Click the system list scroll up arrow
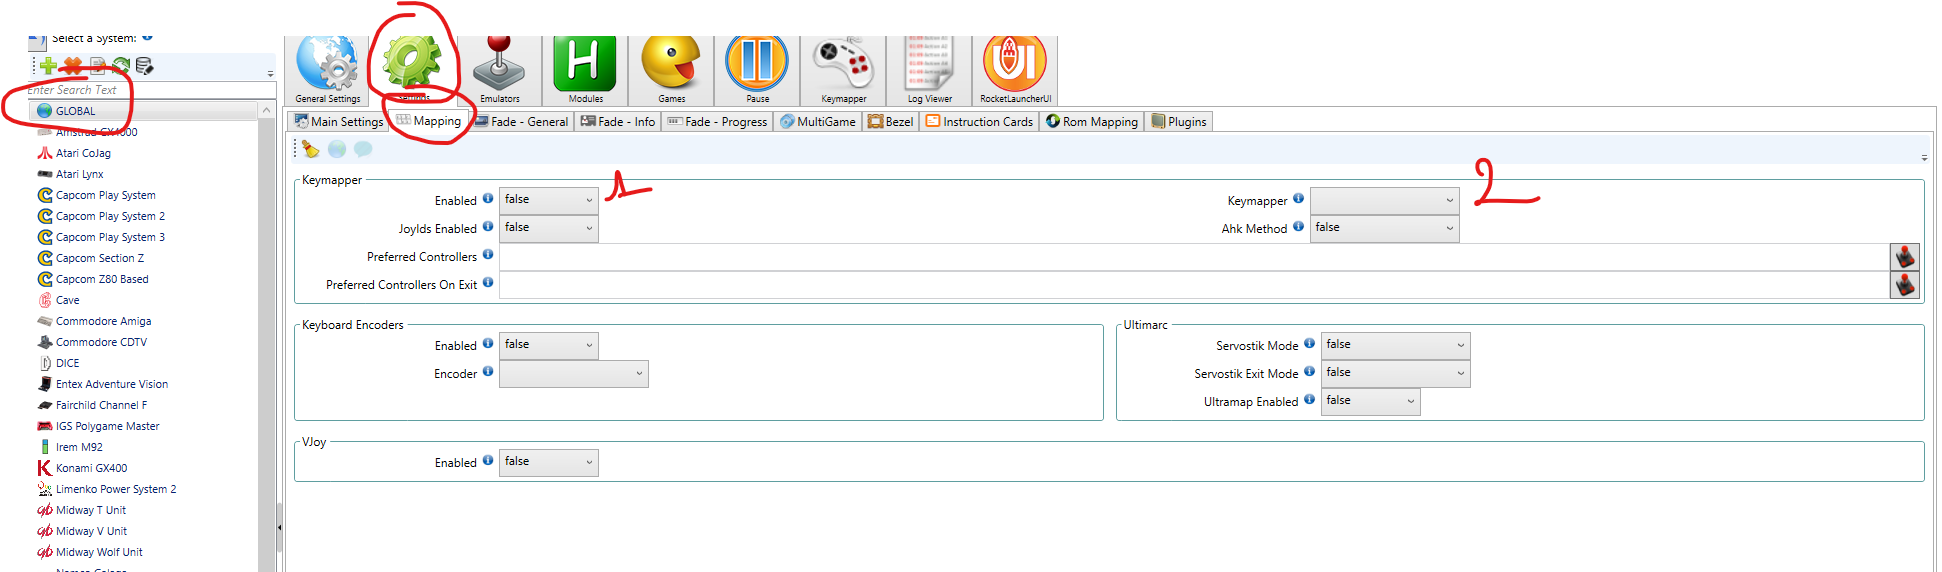This screenshot has width=1942, height=572. (266, 110)
